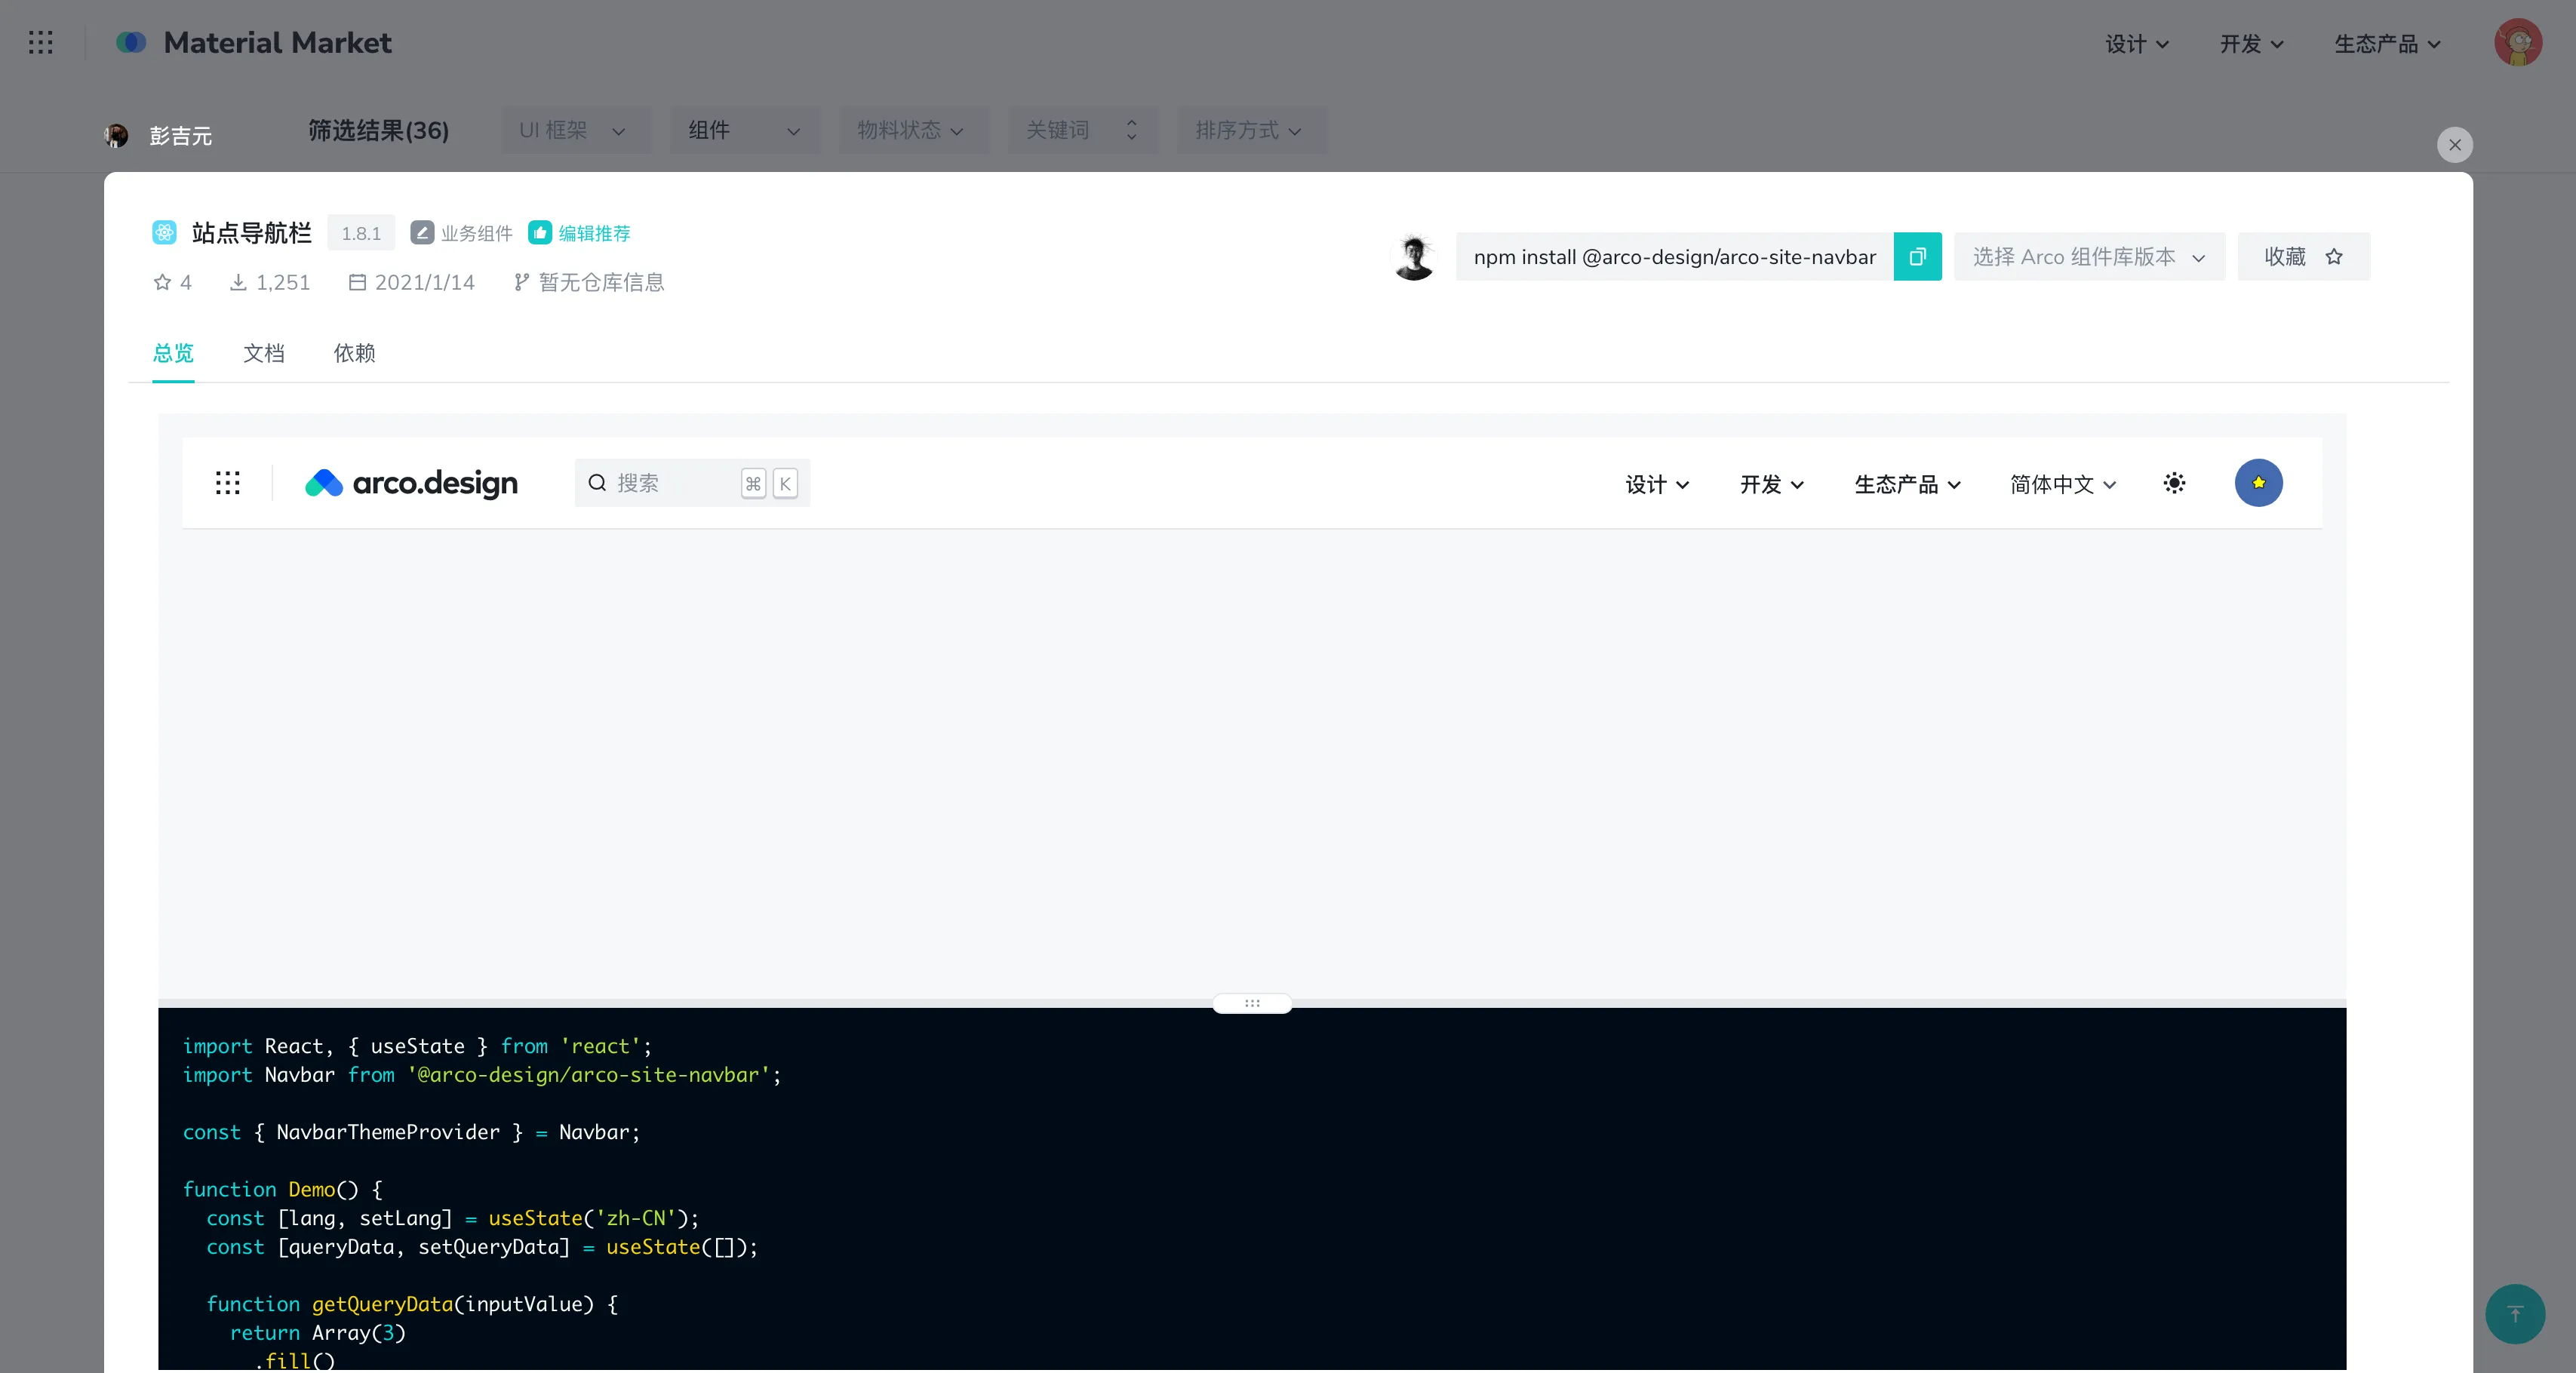This screenshot has width=2576, height=1373.
Task: Copy the npm install command
Action: pos(1917,257)
